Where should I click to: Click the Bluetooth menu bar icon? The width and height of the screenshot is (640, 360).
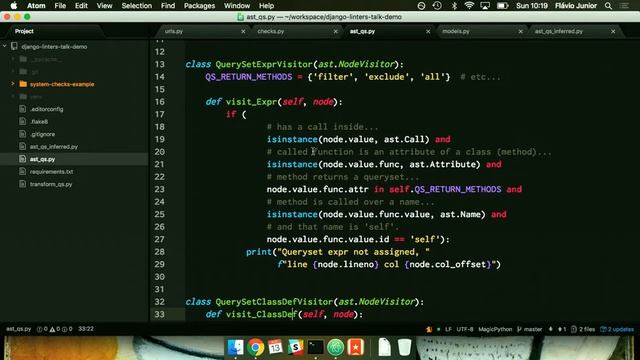tap(454, 6)
